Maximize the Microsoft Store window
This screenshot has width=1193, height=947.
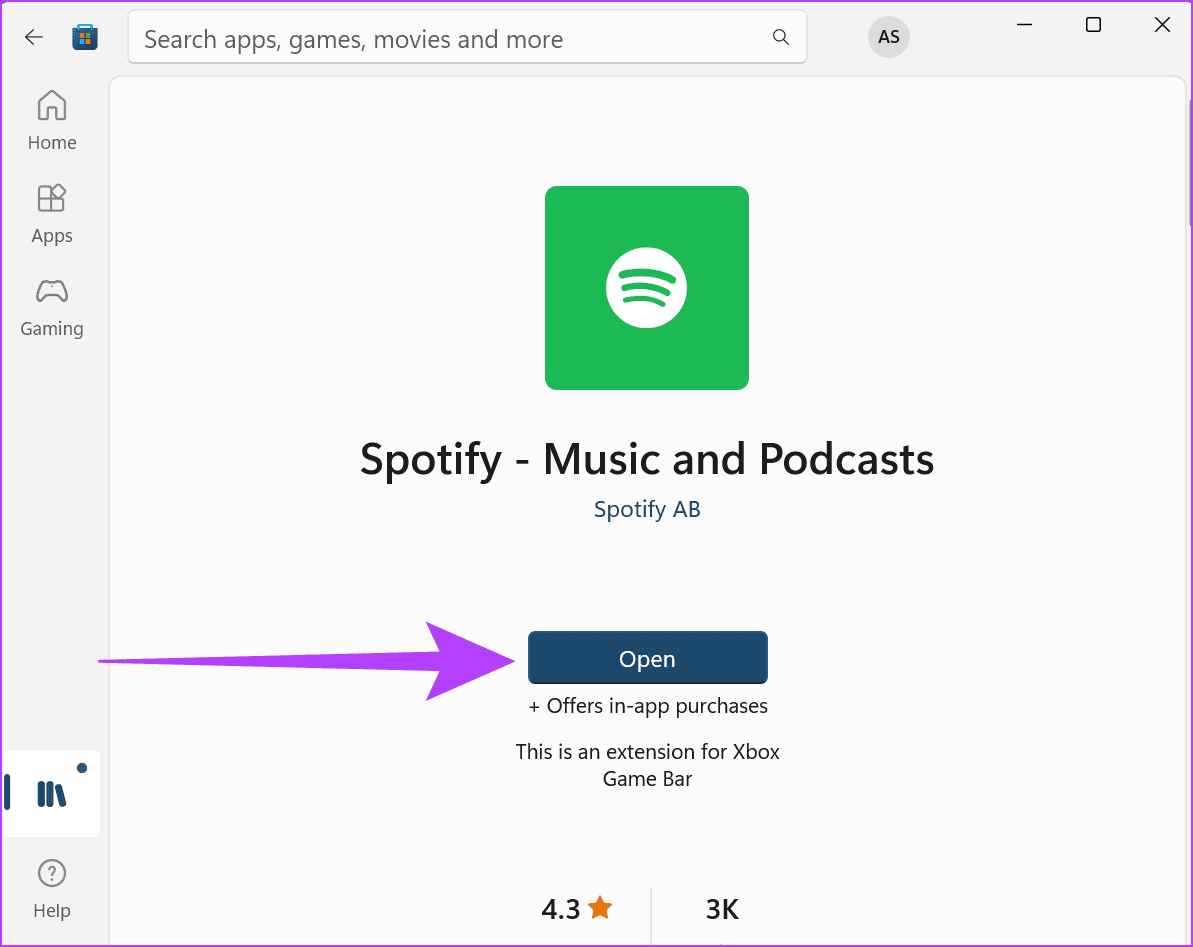1093,26
